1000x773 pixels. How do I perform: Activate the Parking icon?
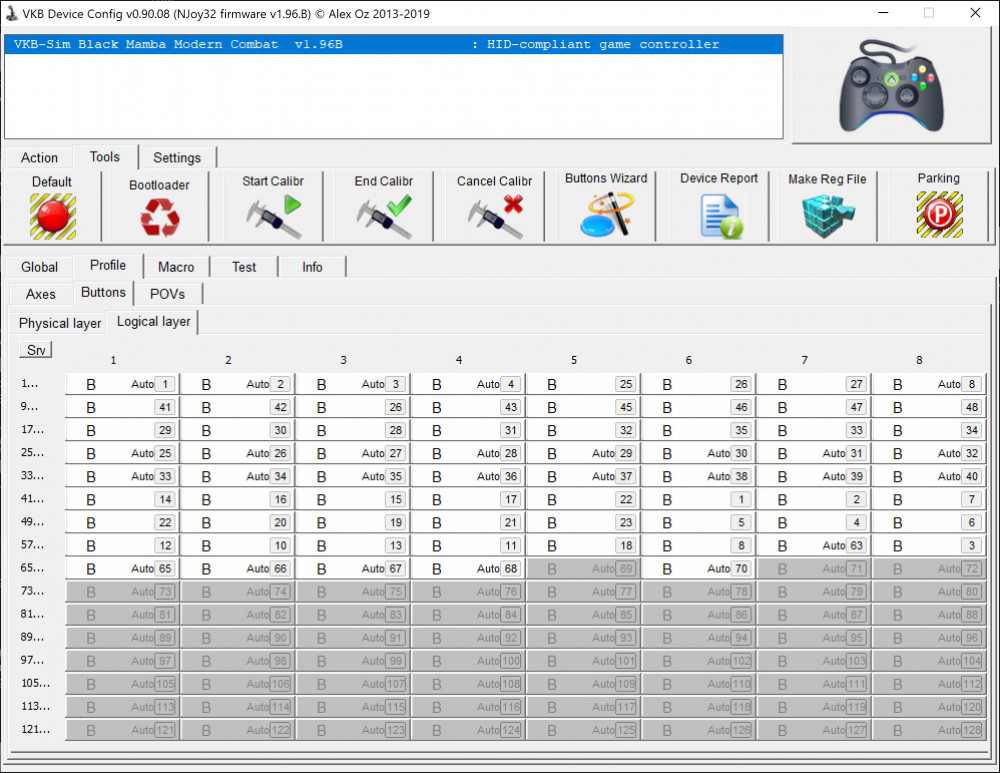point(938,214)
